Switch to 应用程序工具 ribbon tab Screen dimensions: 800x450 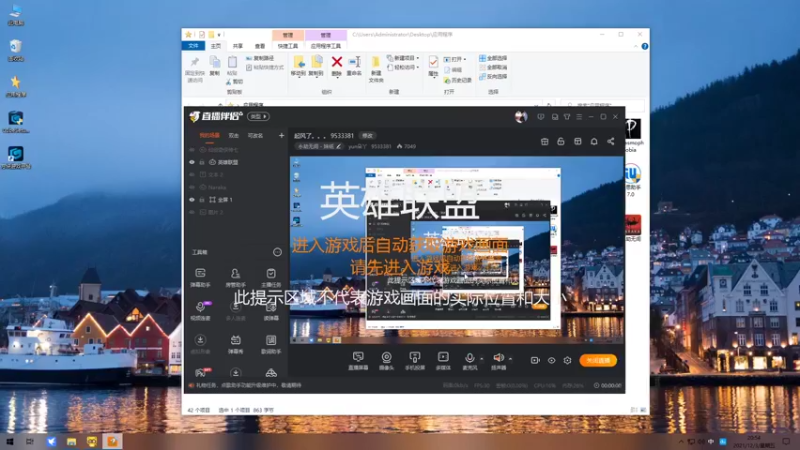[326, 46]
